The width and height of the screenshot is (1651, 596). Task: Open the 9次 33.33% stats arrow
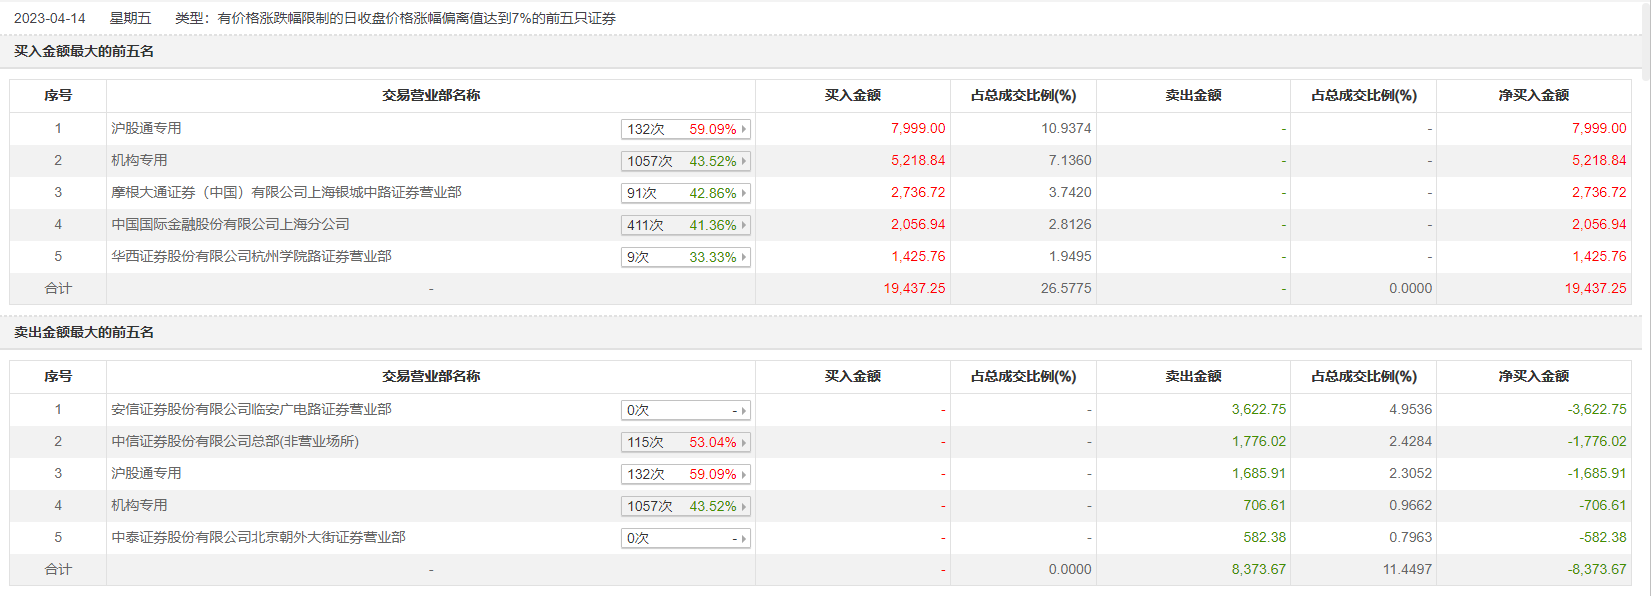[x=743, y=257]
